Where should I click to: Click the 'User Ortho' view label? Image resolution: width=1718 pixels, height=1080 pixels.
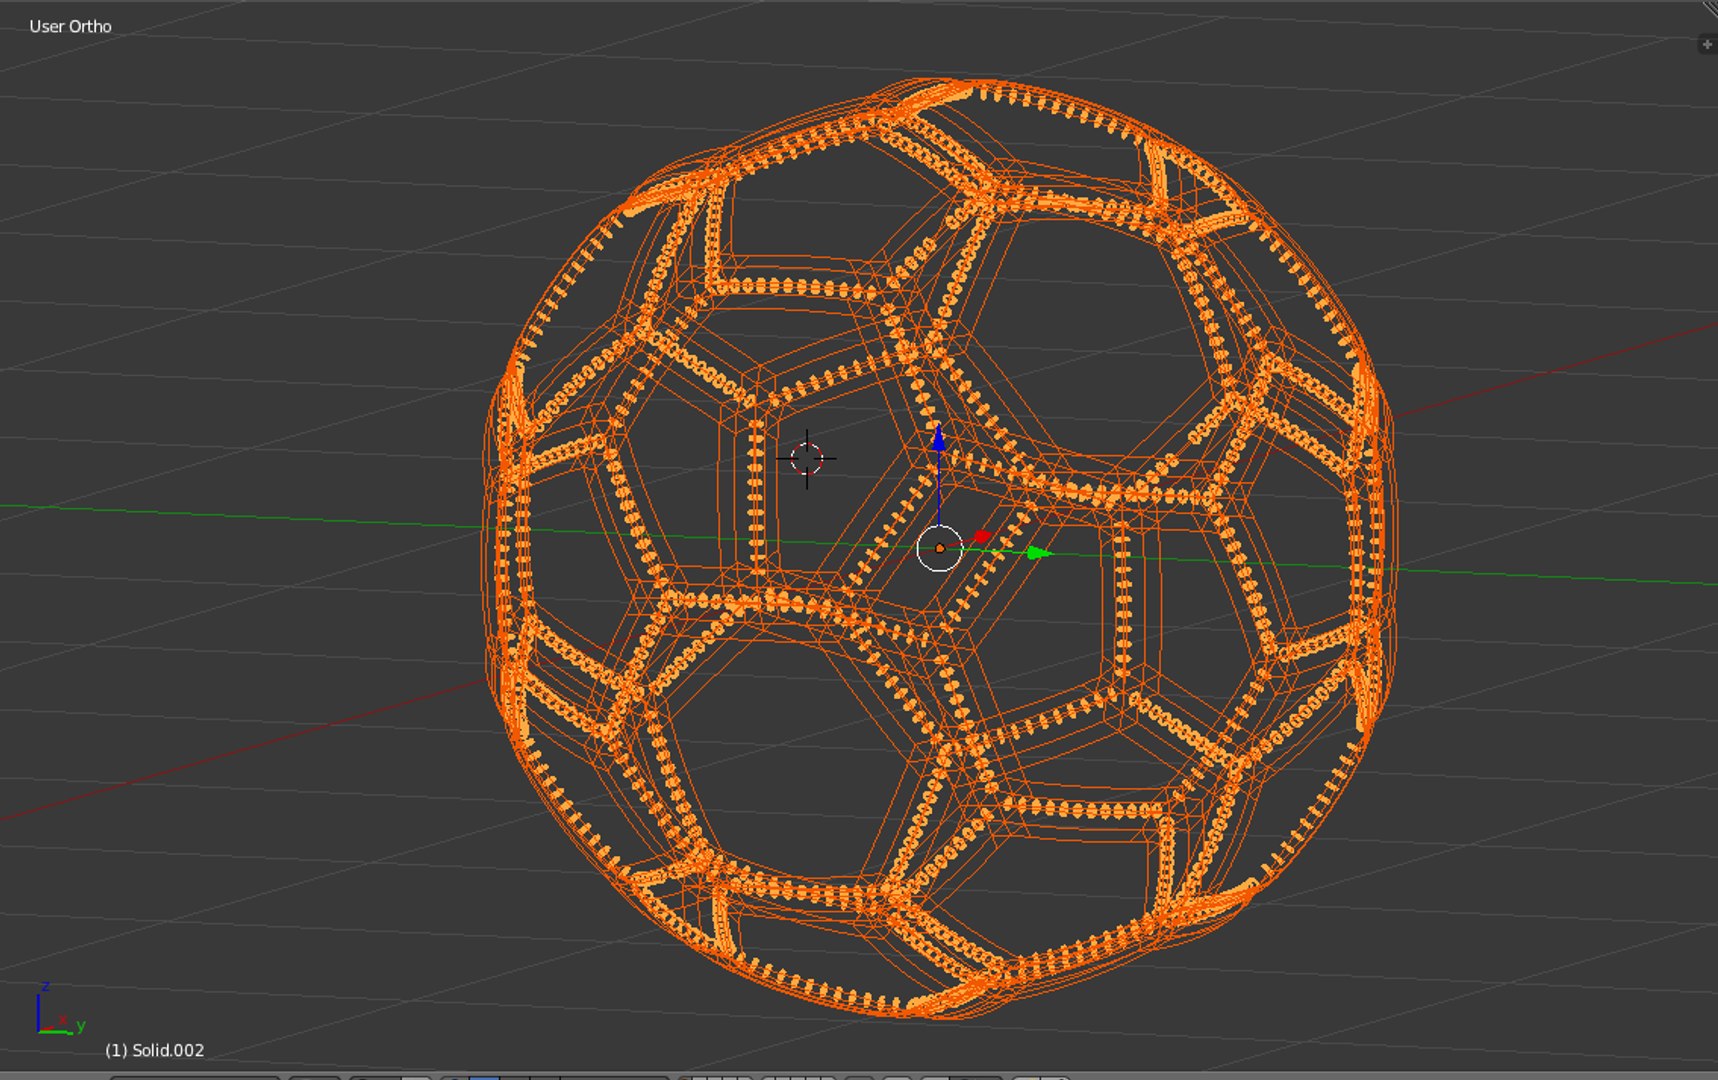pos(70,26)
